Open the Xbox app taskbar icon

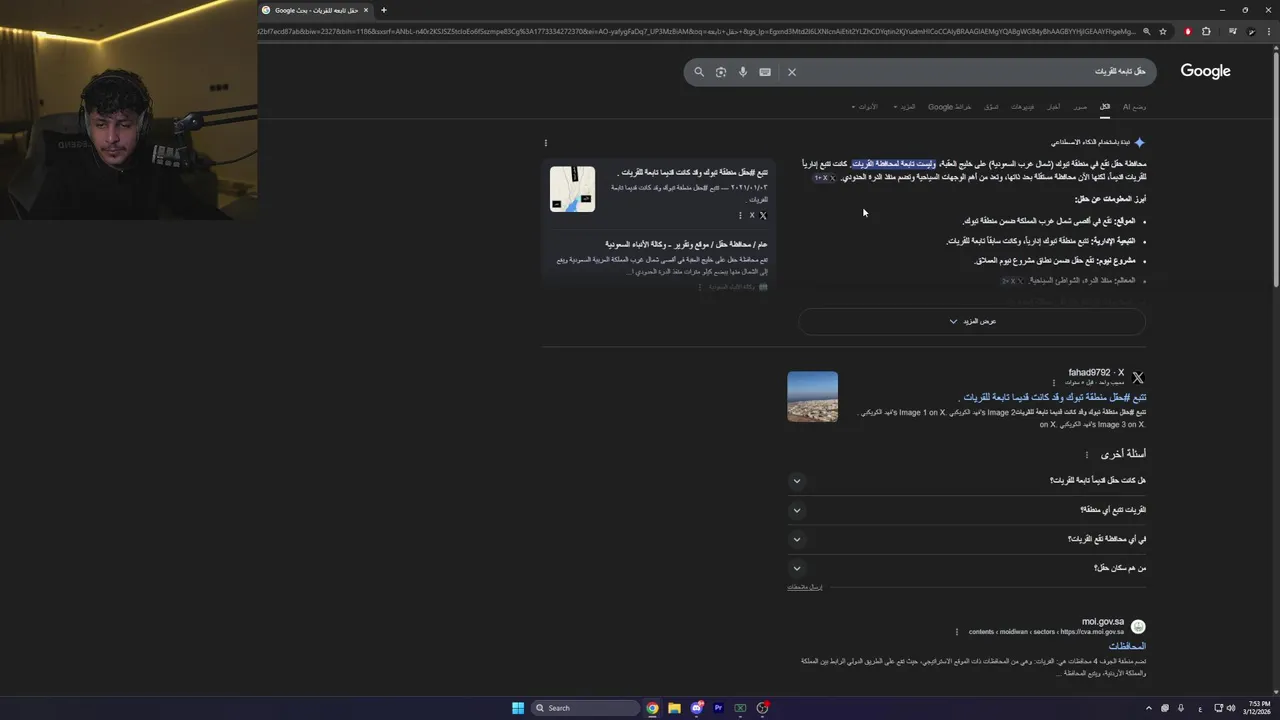740,708
